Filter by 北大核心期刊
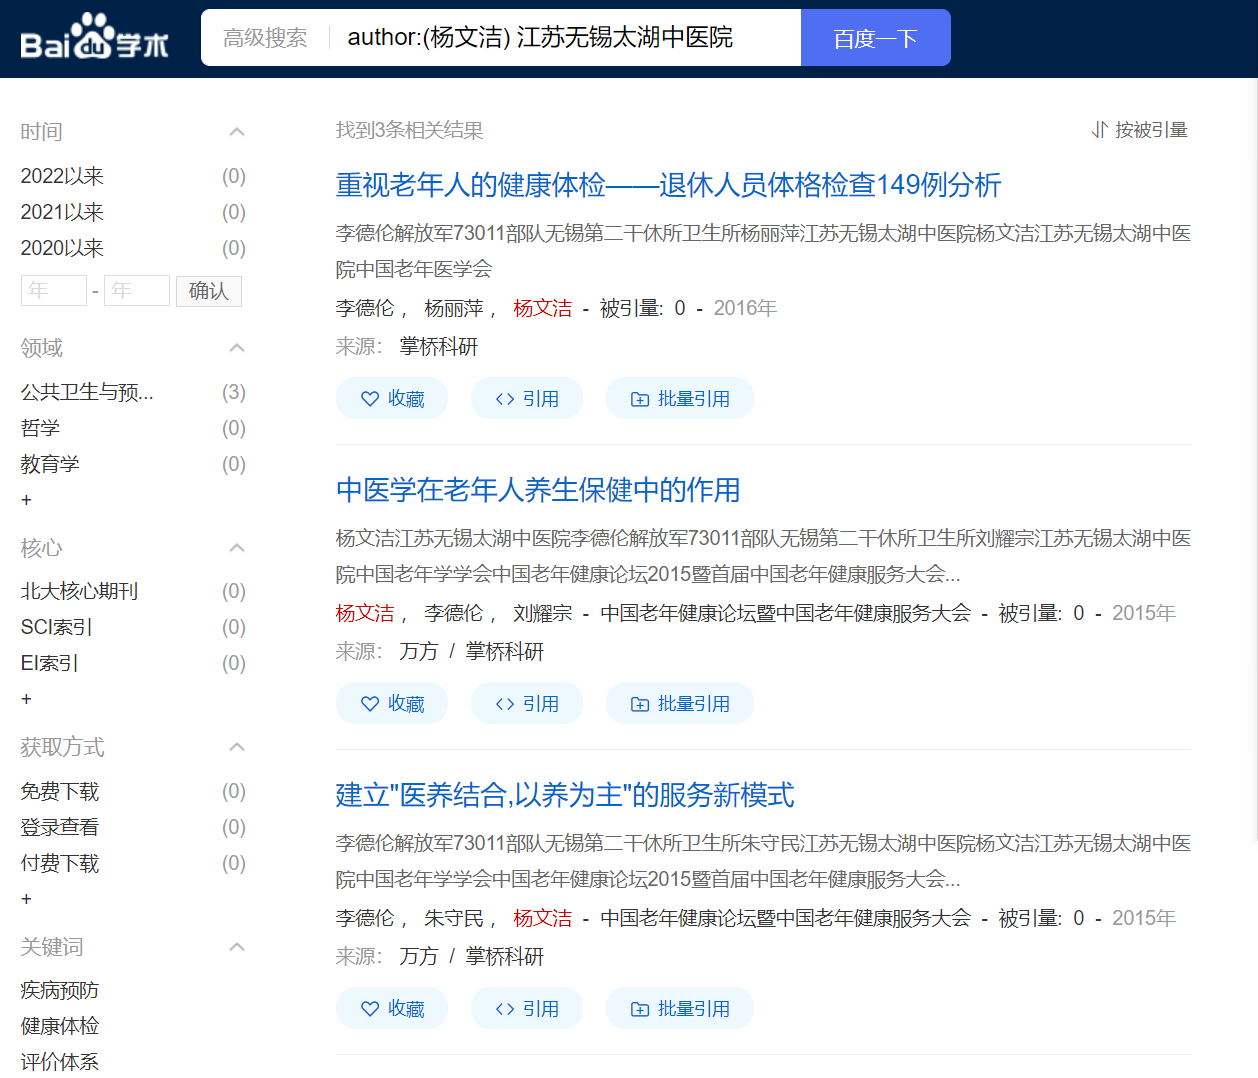1258x1078 pixels. tap(79, 591)
